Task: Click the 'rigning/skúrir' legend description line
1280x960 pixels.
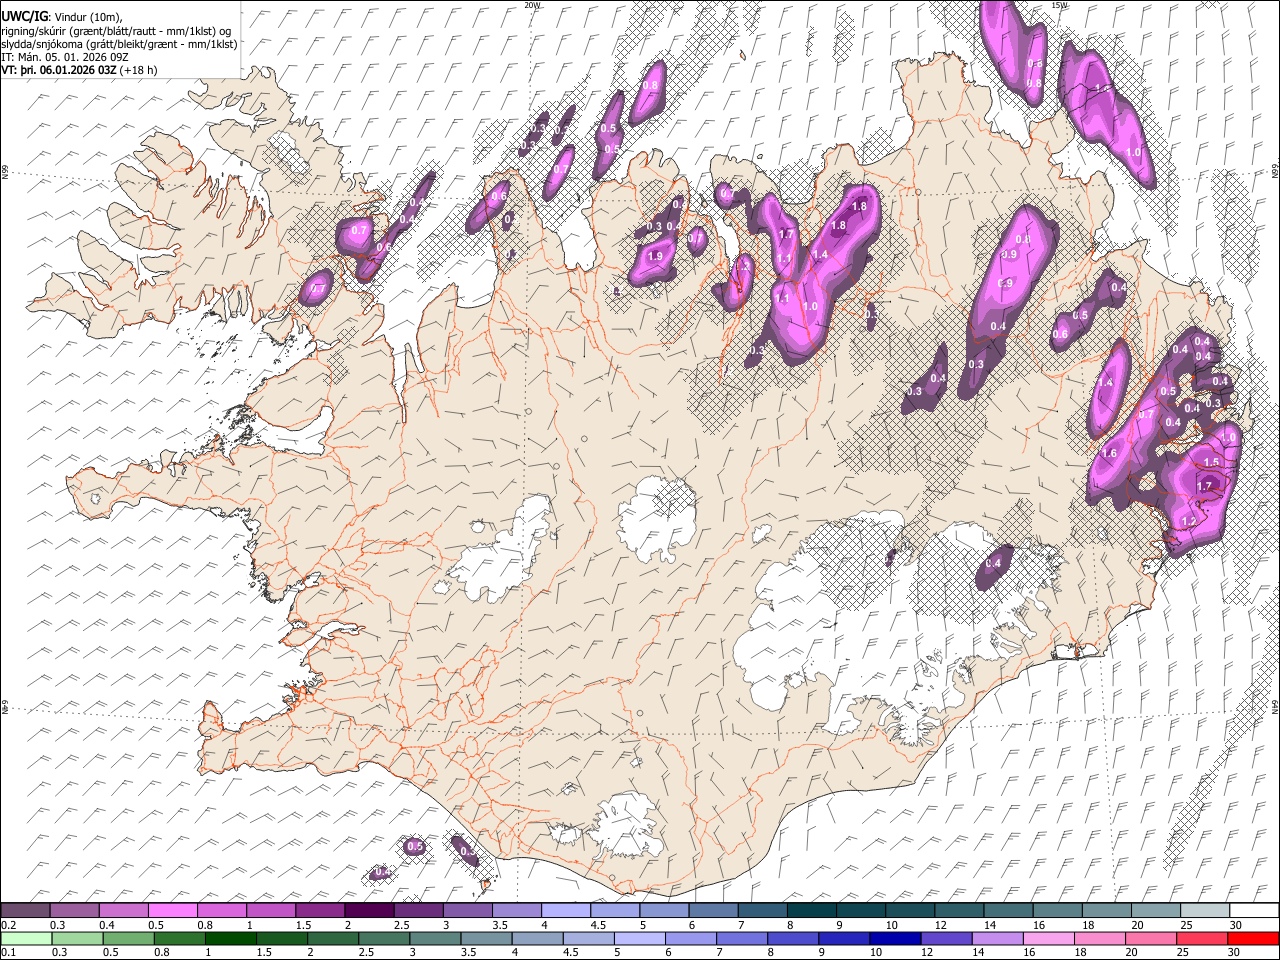Action: (x=118, y=30)
